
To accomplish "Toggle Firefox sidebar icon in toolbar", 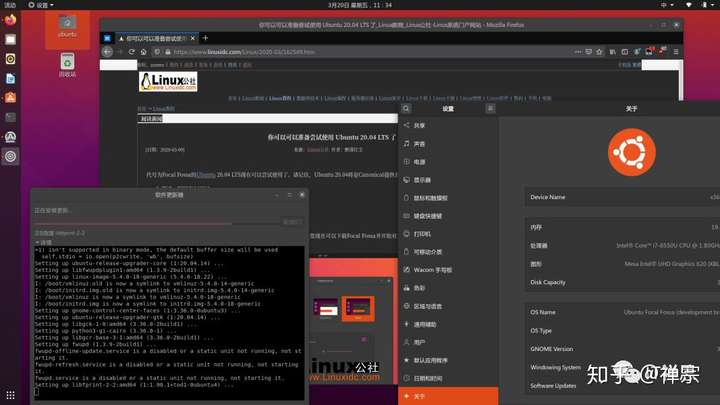I will coord(624,52).
